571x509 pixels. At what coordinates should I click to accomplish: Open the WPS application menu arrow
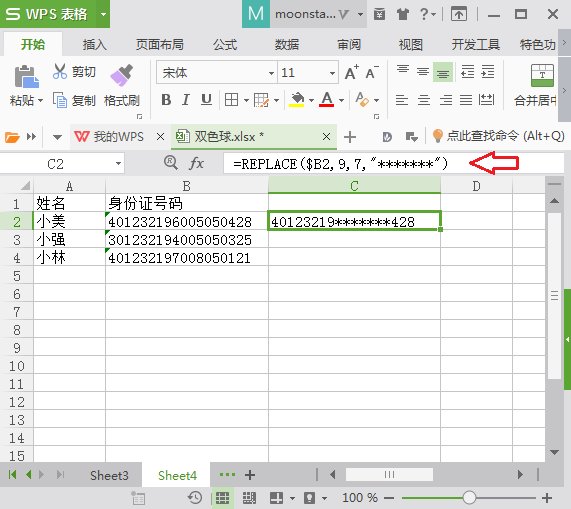(103, 14)
